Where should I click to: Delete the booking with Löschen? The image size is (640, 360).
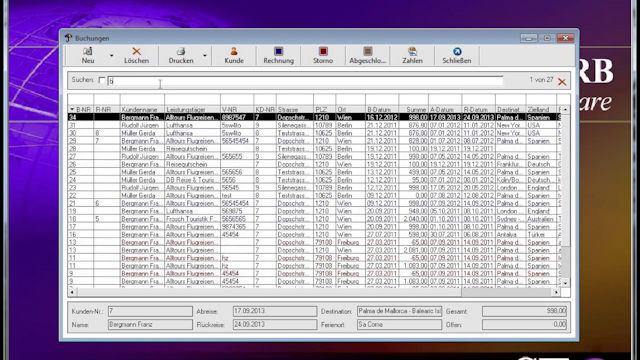click(136, 56)
